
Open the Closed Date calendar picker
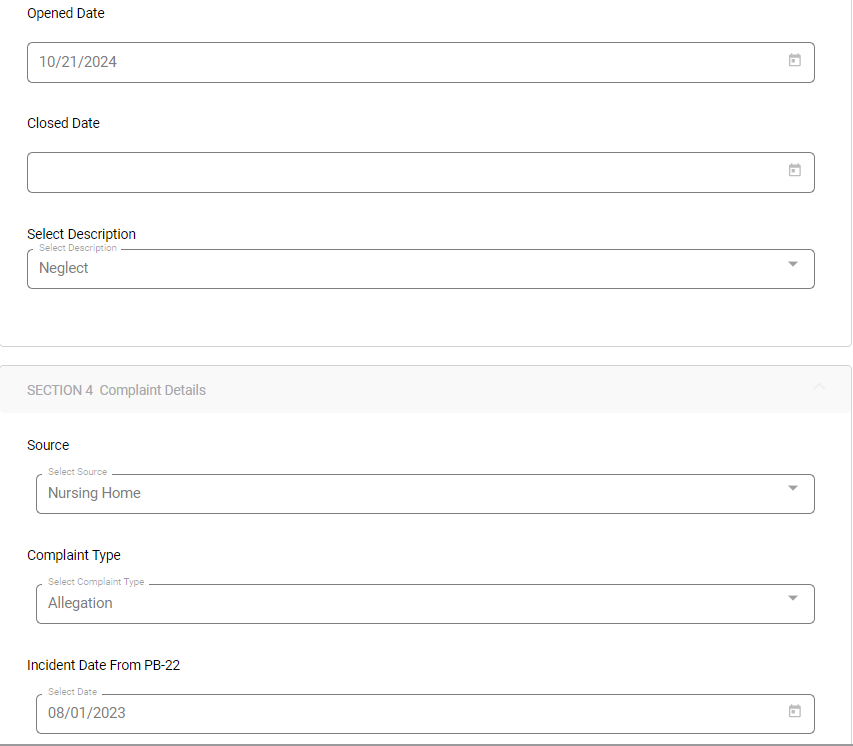(795, 171)
